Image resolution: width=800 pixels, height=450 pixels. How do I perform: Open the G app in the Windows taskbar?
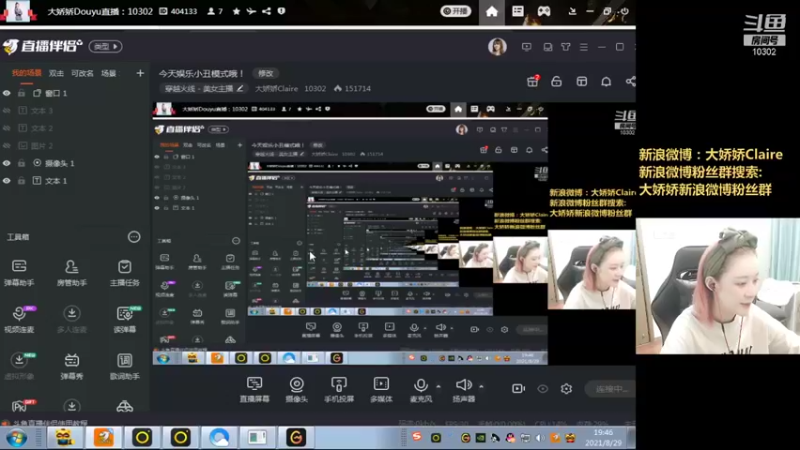coord(296,437)
